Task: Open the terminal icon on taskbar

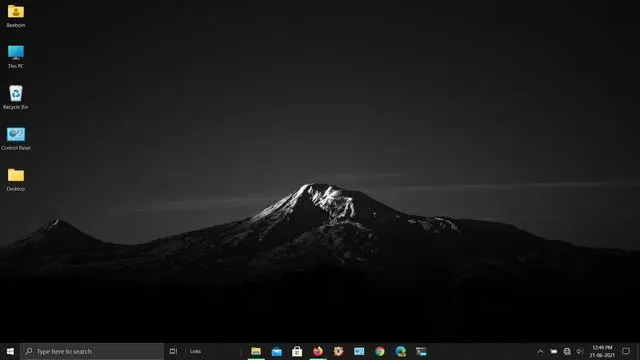Action: pyautogui.click(x=421, y=351)
